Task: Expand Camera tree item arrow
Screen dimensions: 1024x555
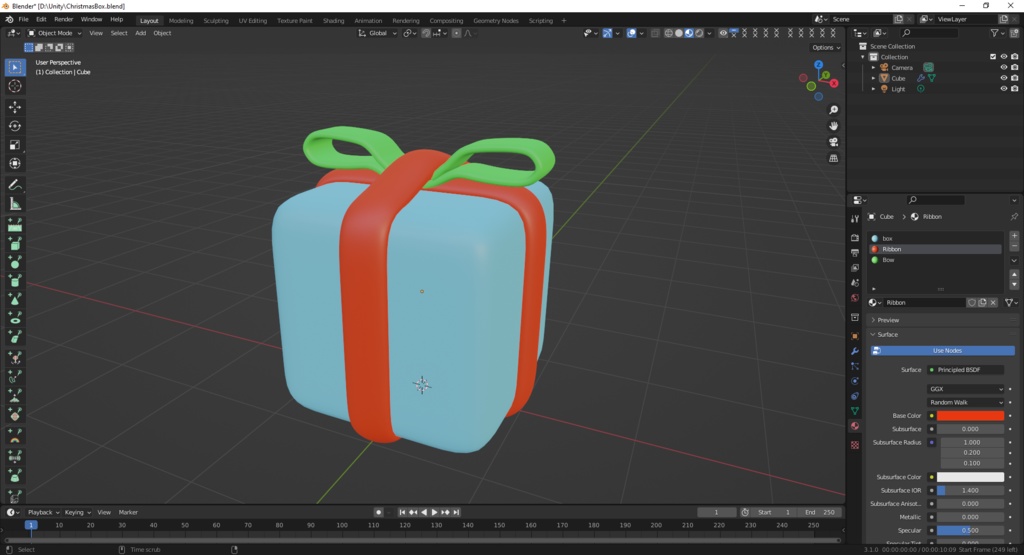Action: point(874,68)
